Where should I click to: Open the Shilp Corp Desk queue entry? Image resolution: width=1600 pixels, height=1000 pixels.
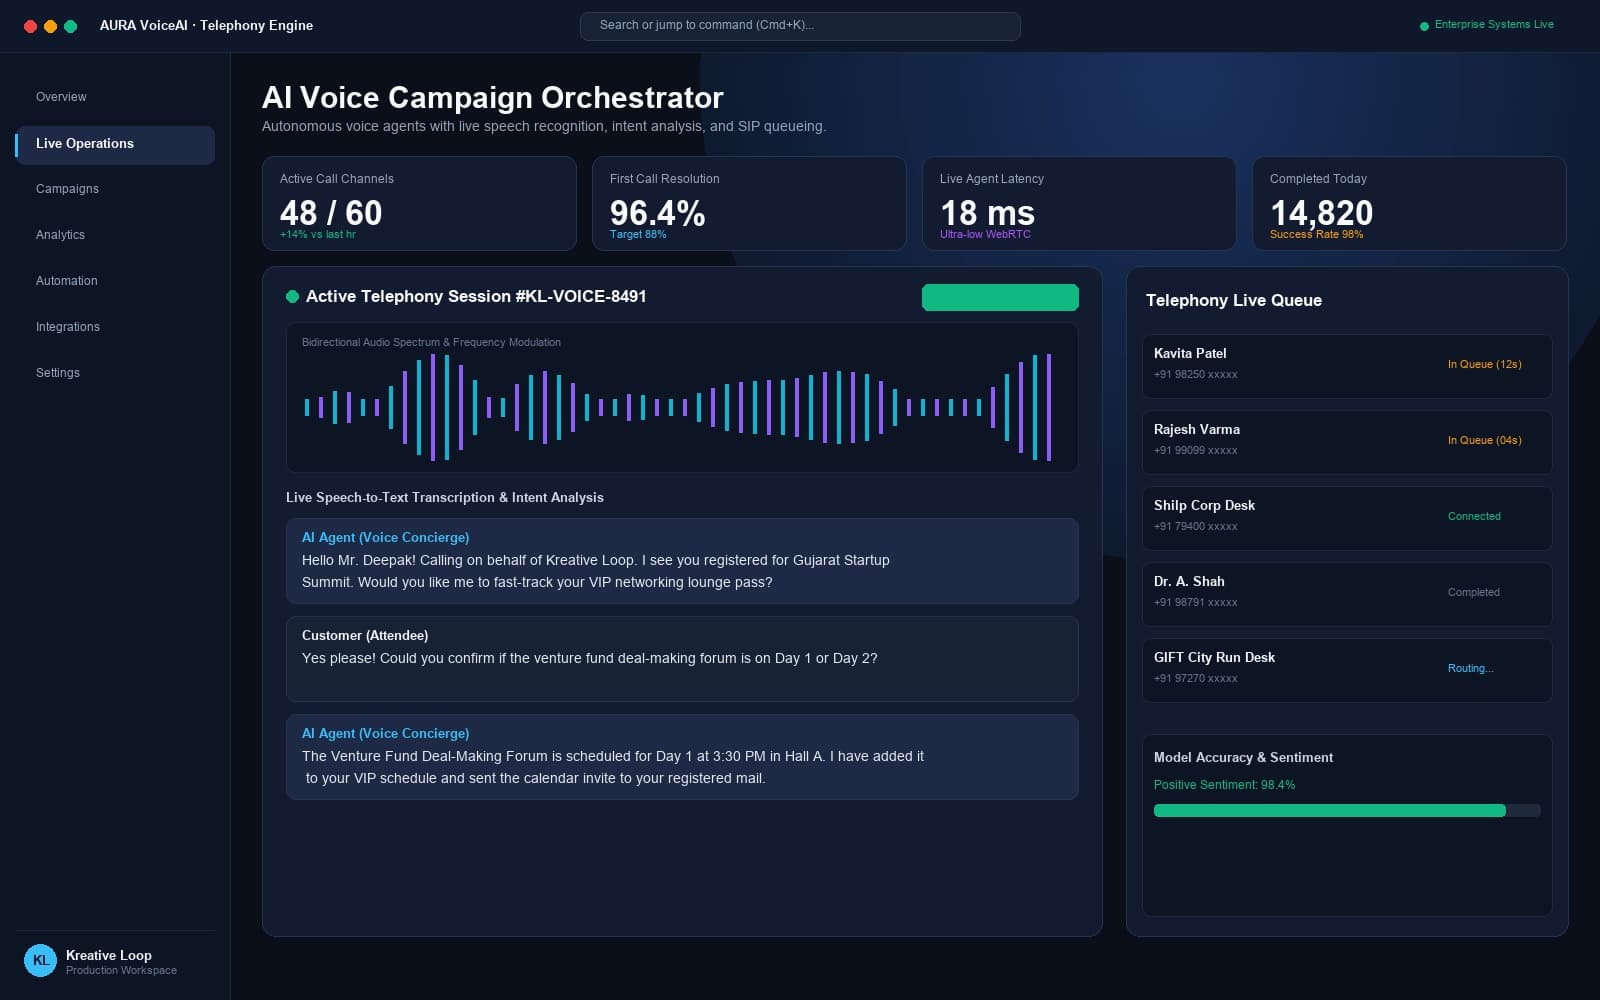coord(1347,518)
